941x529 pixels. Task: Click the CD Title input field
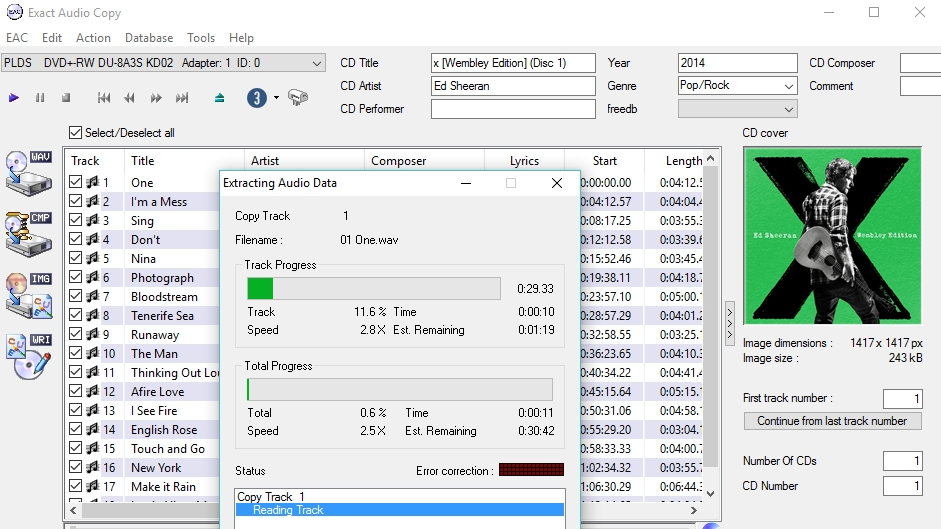point(513,63)
